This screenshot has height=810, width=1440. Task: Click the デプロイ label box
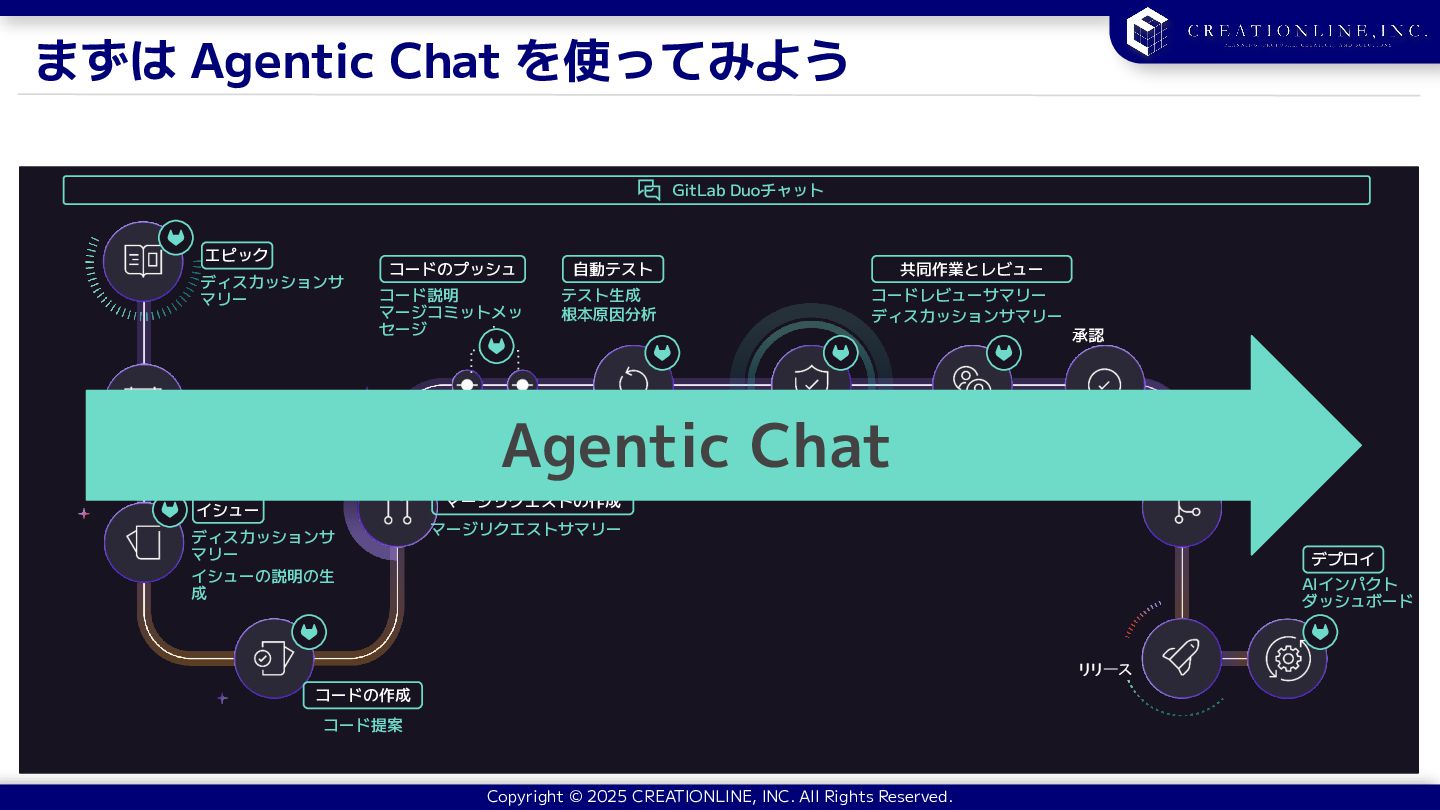click(x=1343, y=559)
